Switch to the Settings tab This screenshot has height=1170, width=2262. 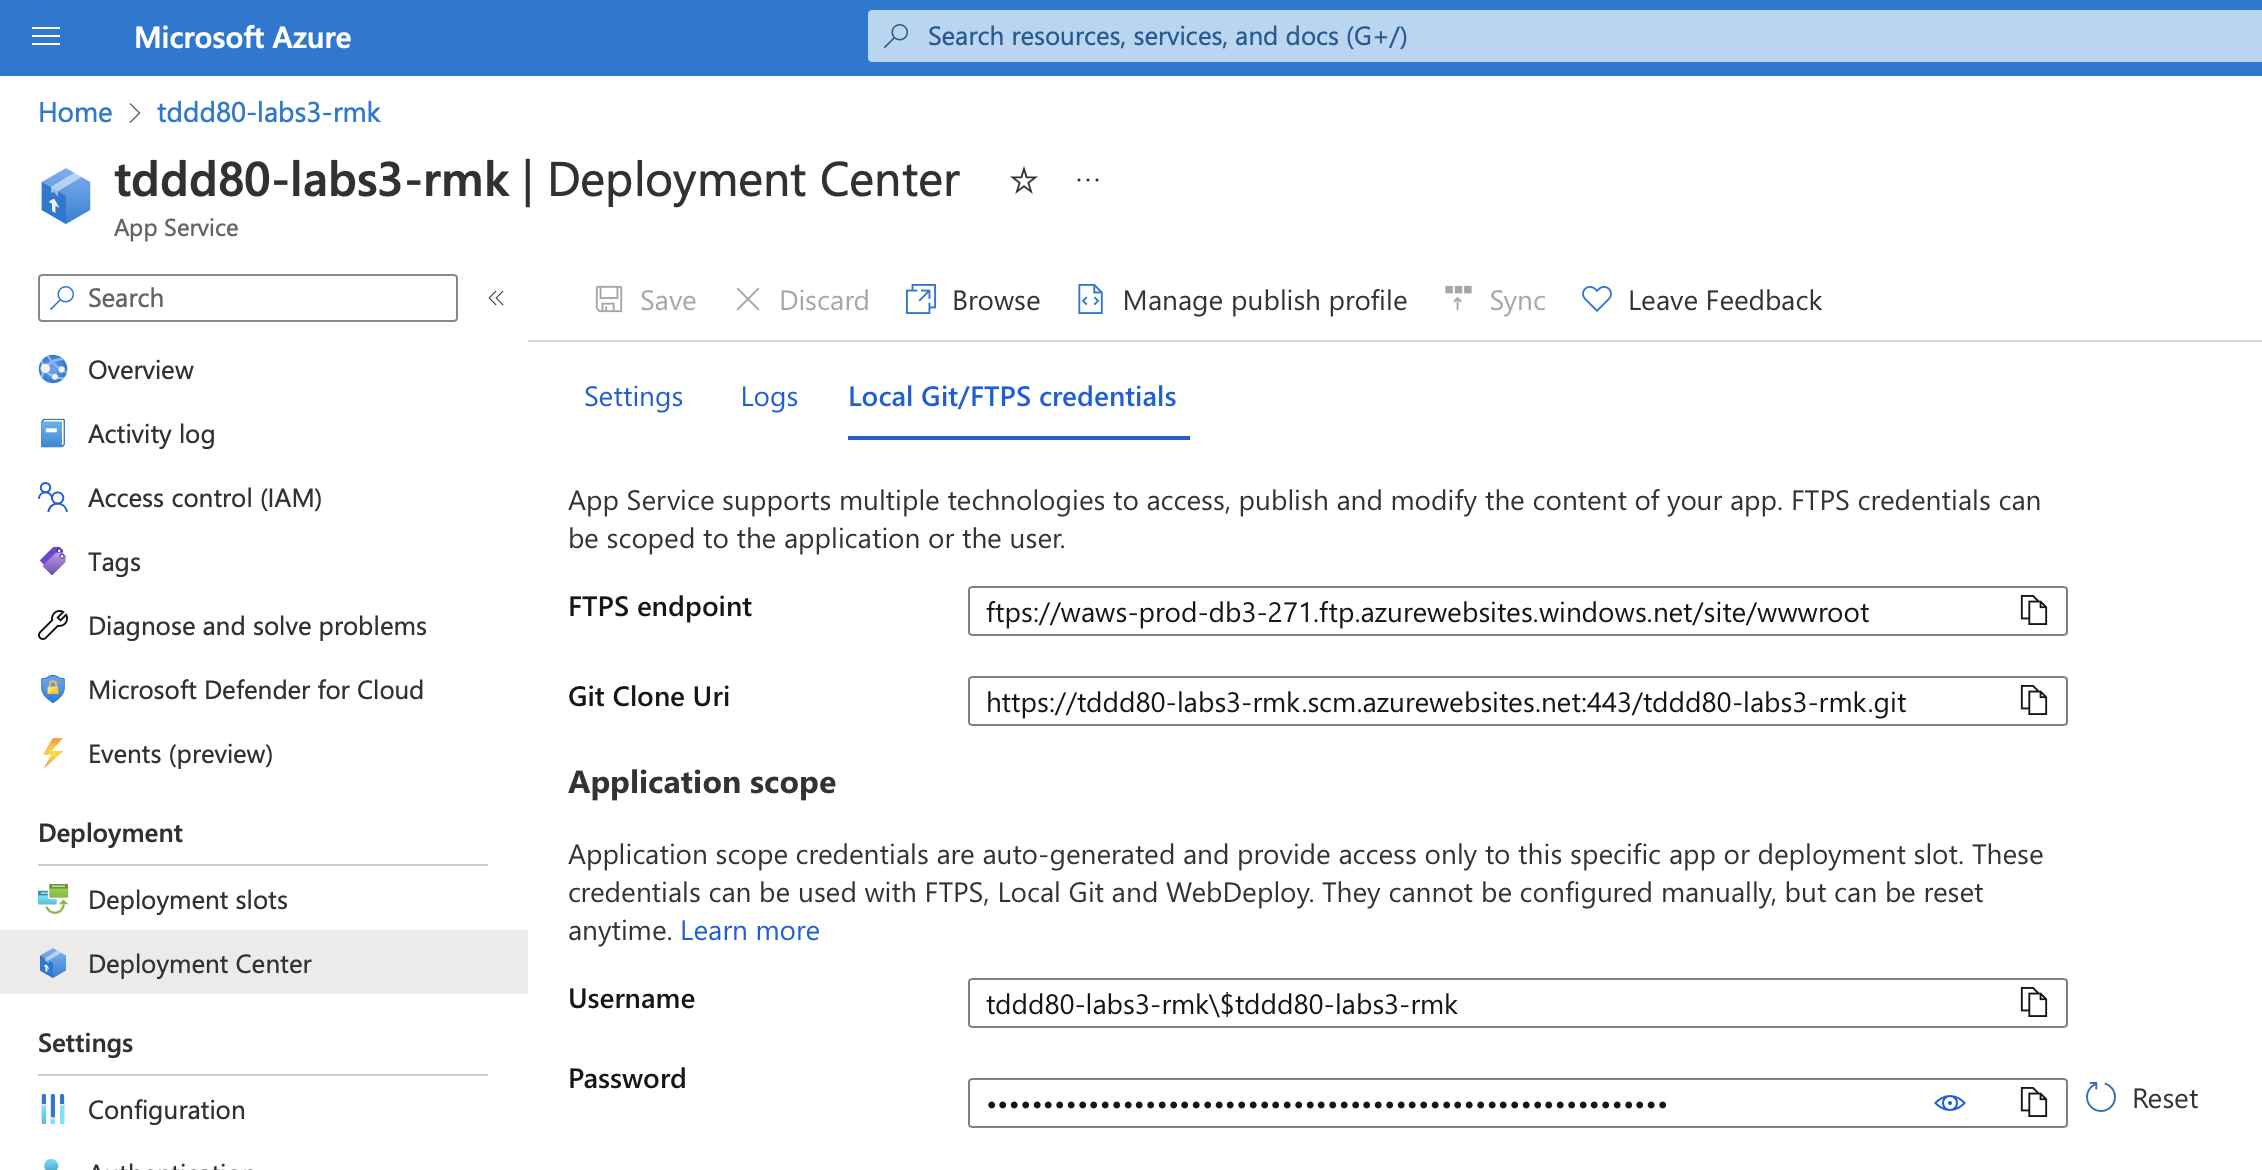(x=633, y=397)
